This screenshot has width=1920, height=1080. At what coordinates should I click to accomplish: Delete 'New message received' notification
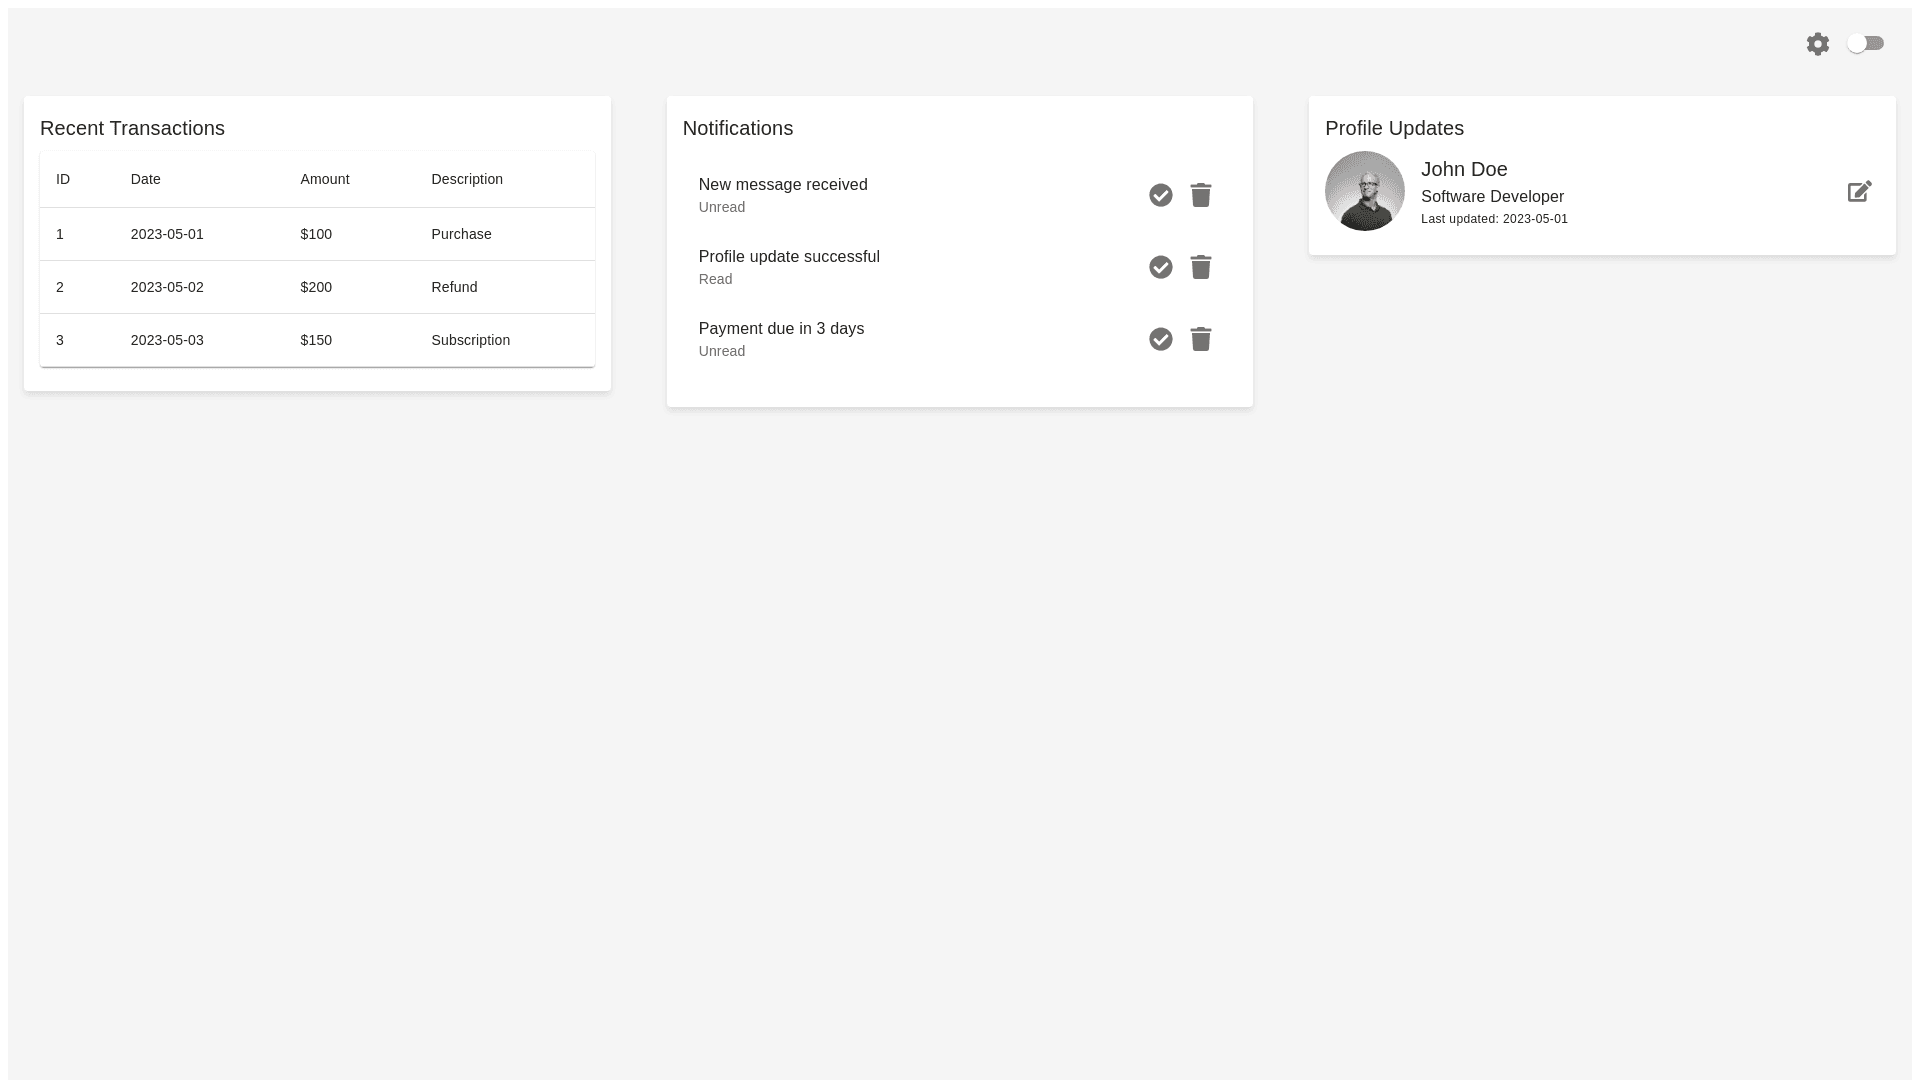1200,195
